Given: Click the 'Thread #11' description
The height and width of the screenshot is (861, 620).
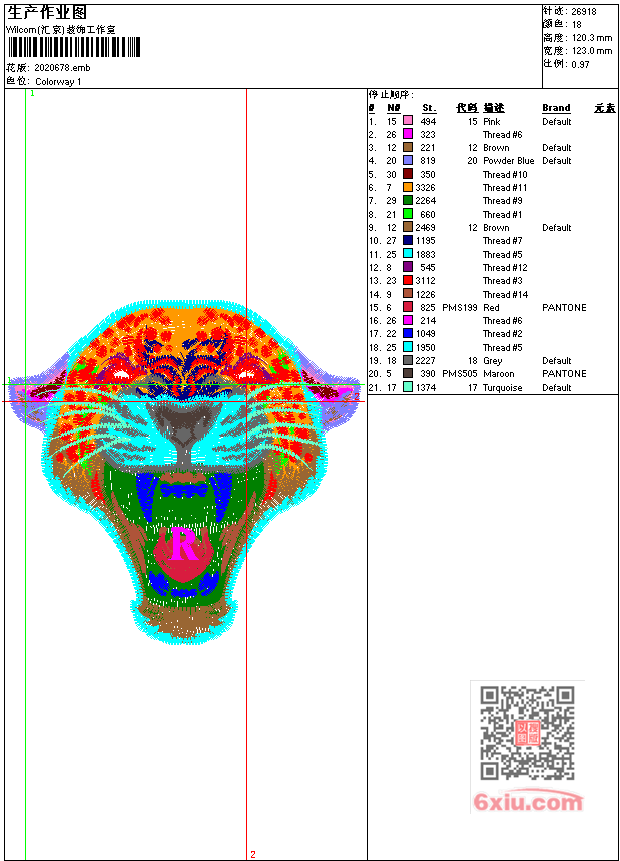Looking at the screenshot, I should tap(505, 187).
